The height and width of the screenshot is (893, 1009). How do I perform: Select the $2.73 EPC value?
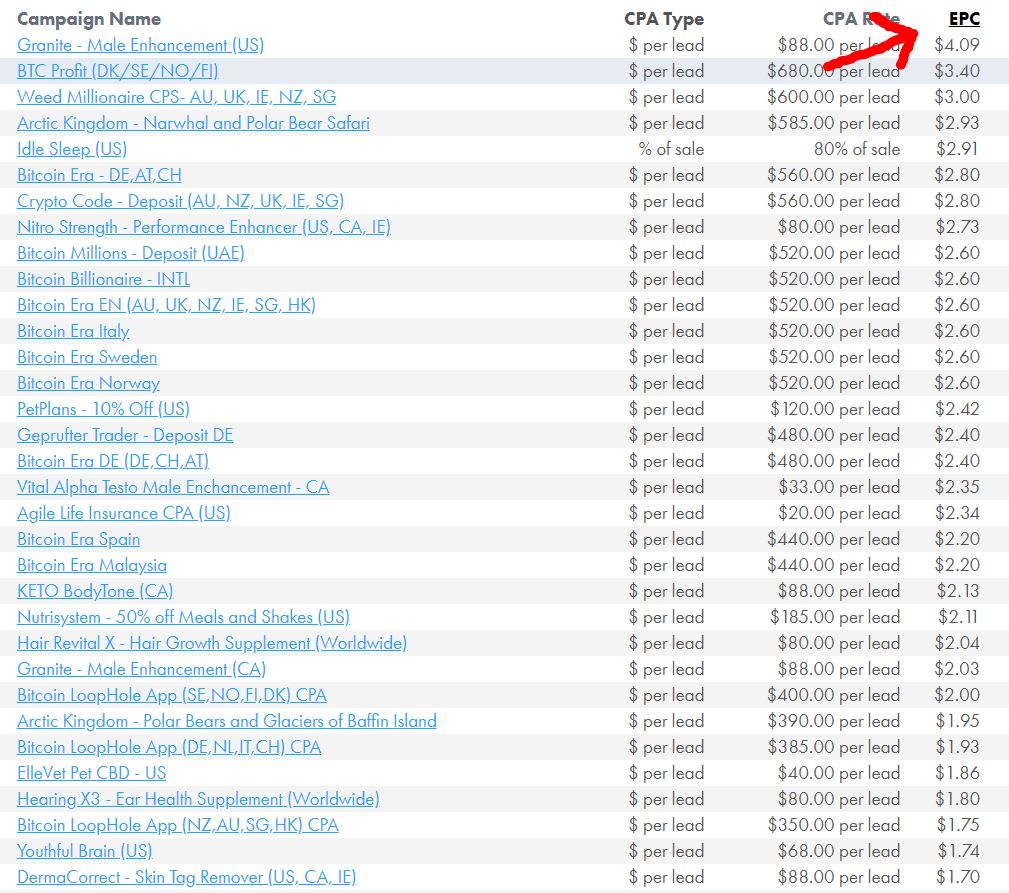[957, 227]
